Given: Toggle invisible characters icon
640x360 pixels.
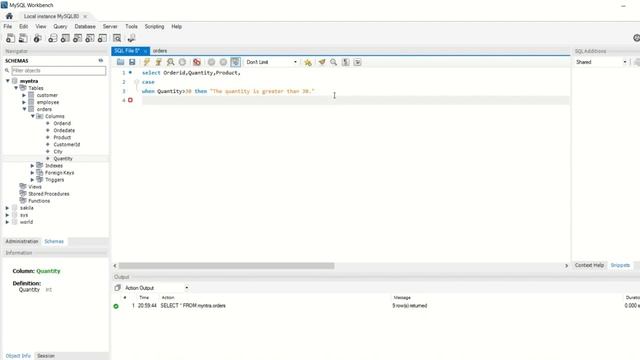Looking at the screenshot, I should [x=346, y=62].
